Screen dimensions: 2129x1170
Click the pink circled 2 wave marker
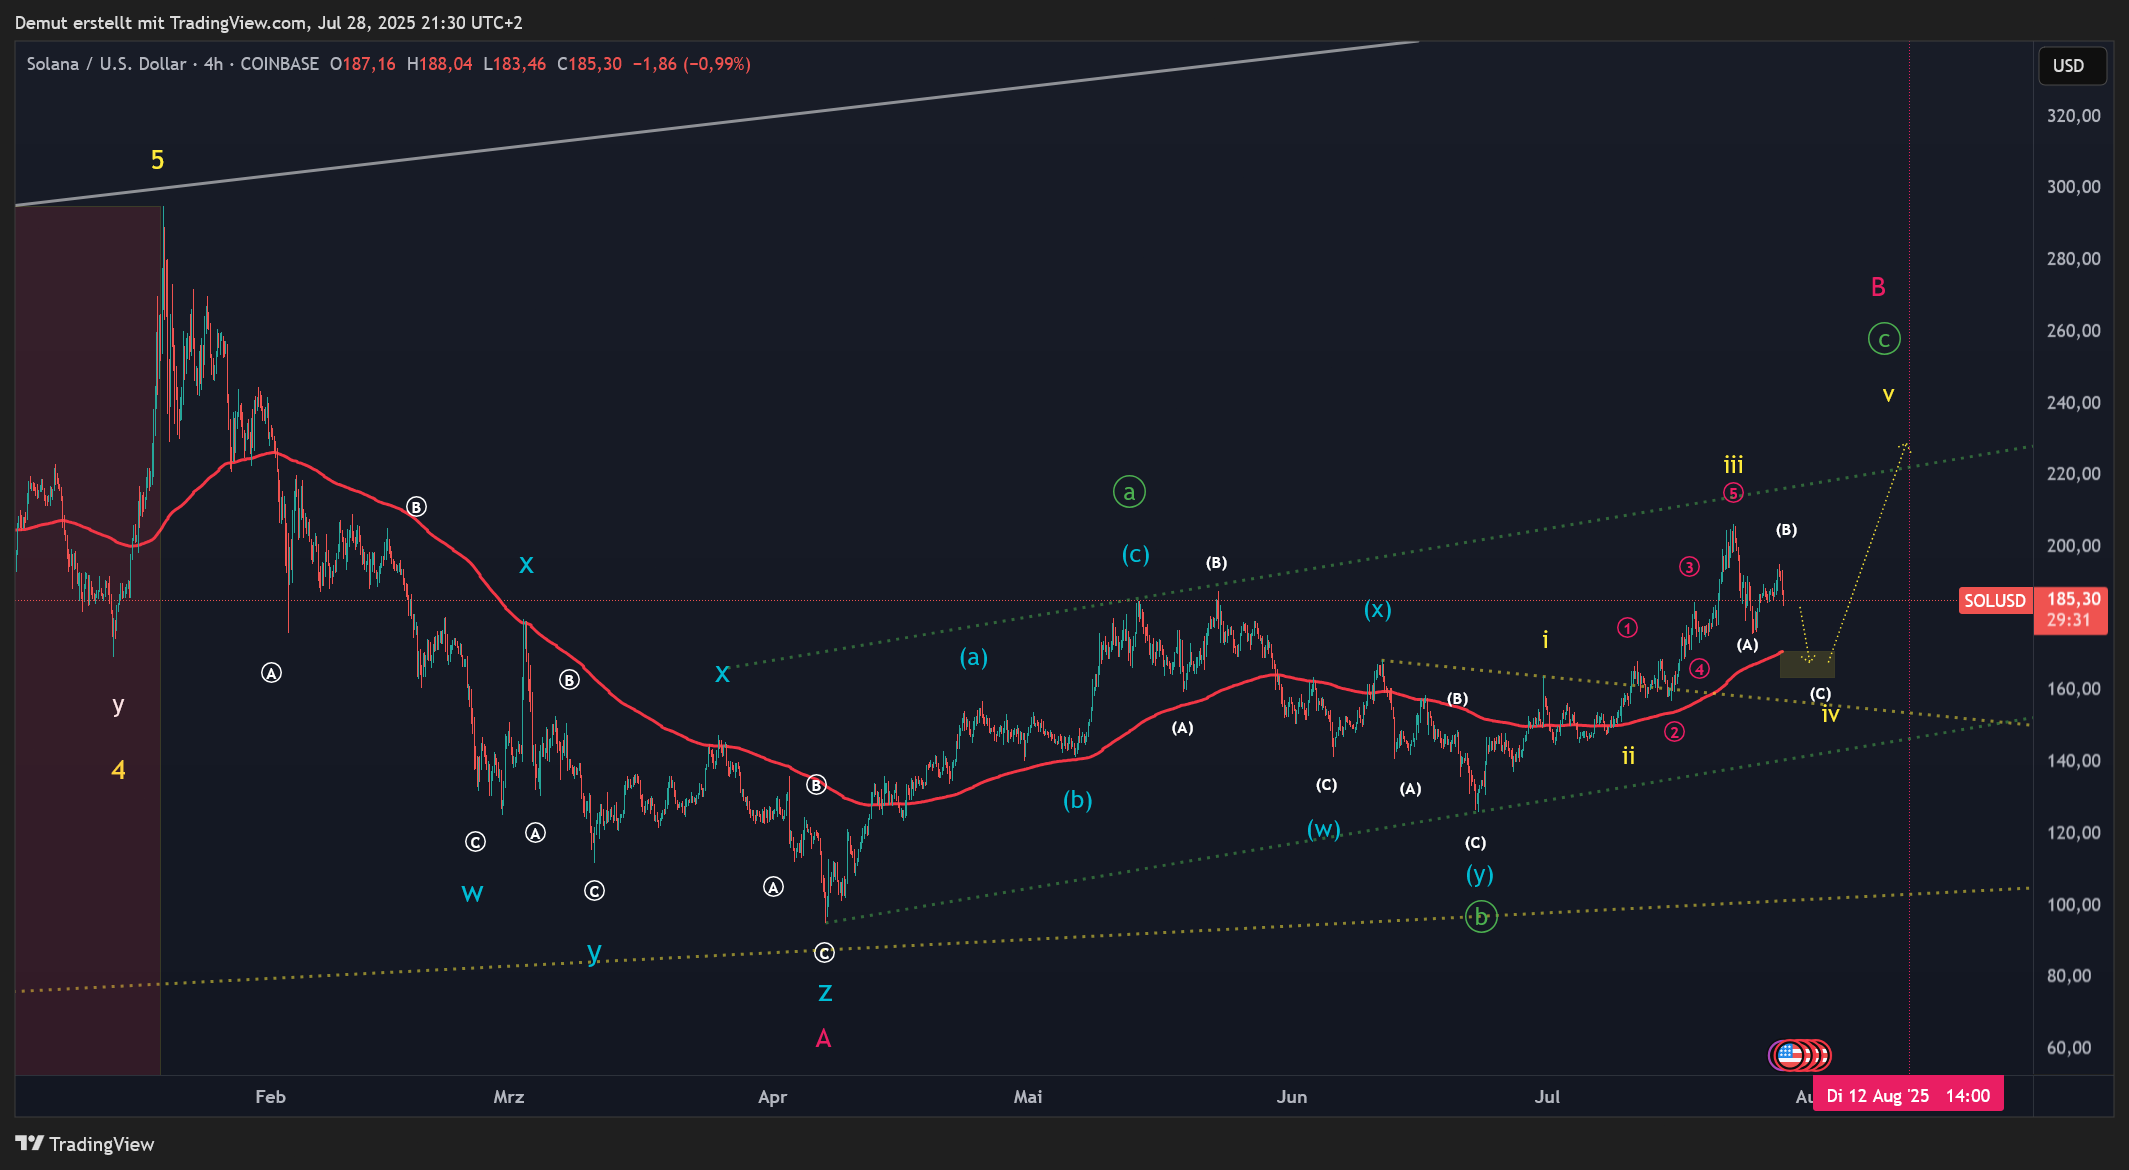[1674, 732]
